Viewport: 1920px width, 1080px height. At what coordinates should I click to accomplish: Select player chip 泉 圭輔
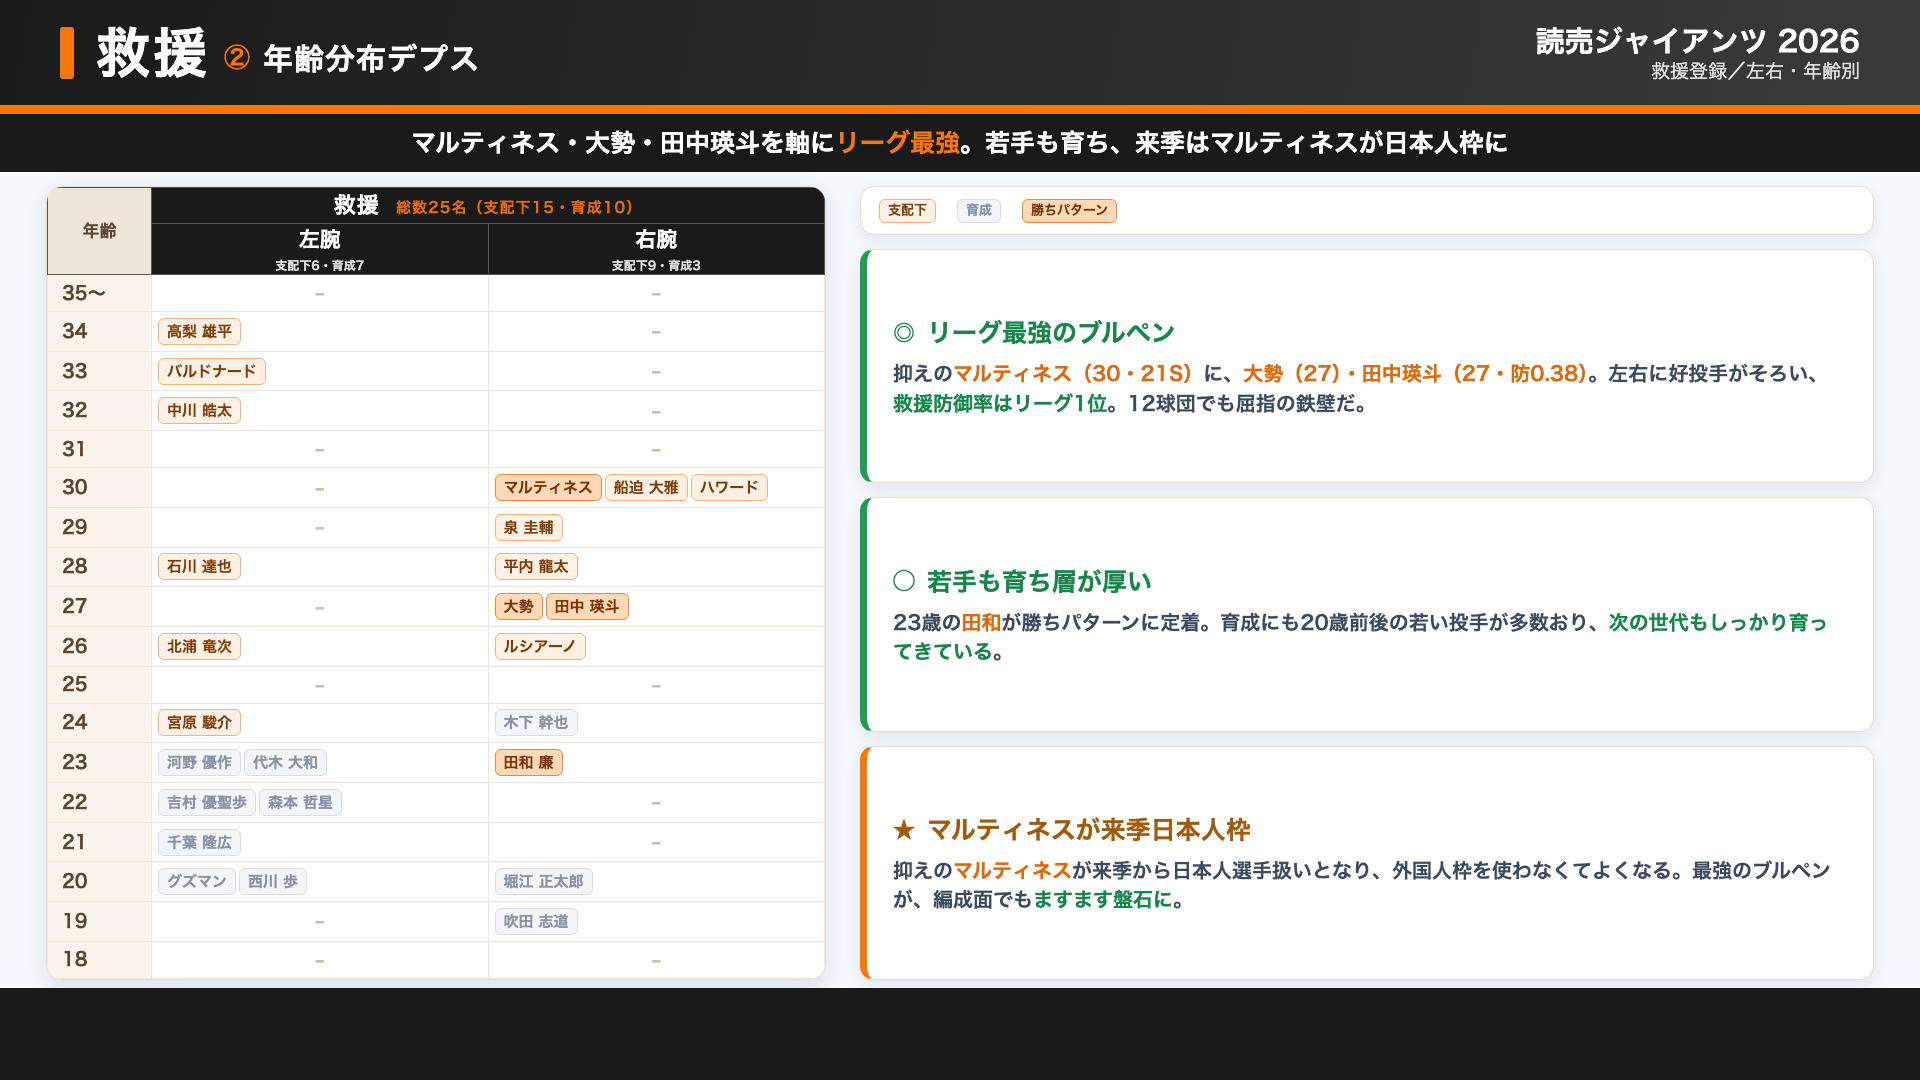click(x=528, y=527)
